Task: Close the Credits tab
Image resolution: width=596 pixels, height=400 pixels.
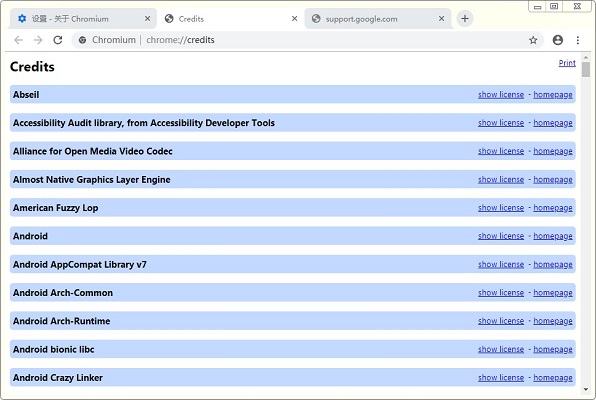Action: [x=294, y=19]
